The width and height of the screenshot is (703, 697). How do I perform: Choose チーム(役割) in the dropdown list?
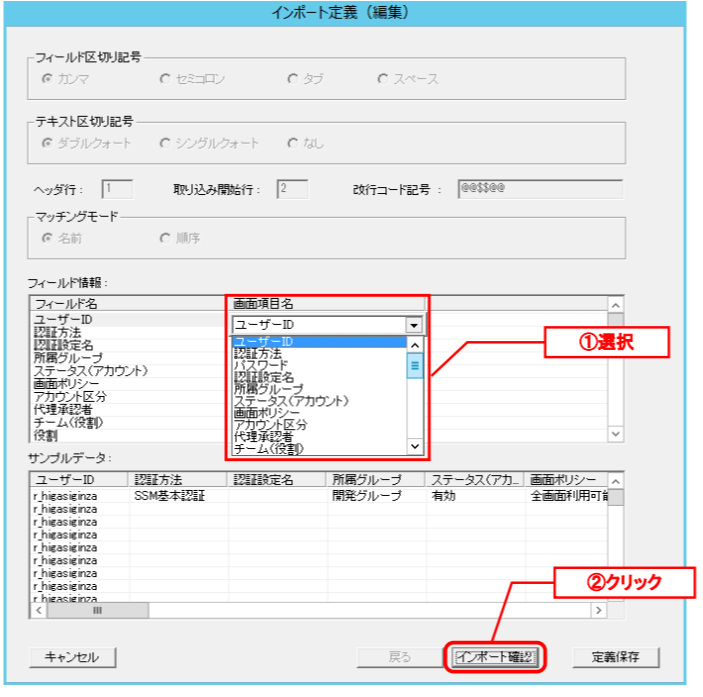[x=319, y=448]
